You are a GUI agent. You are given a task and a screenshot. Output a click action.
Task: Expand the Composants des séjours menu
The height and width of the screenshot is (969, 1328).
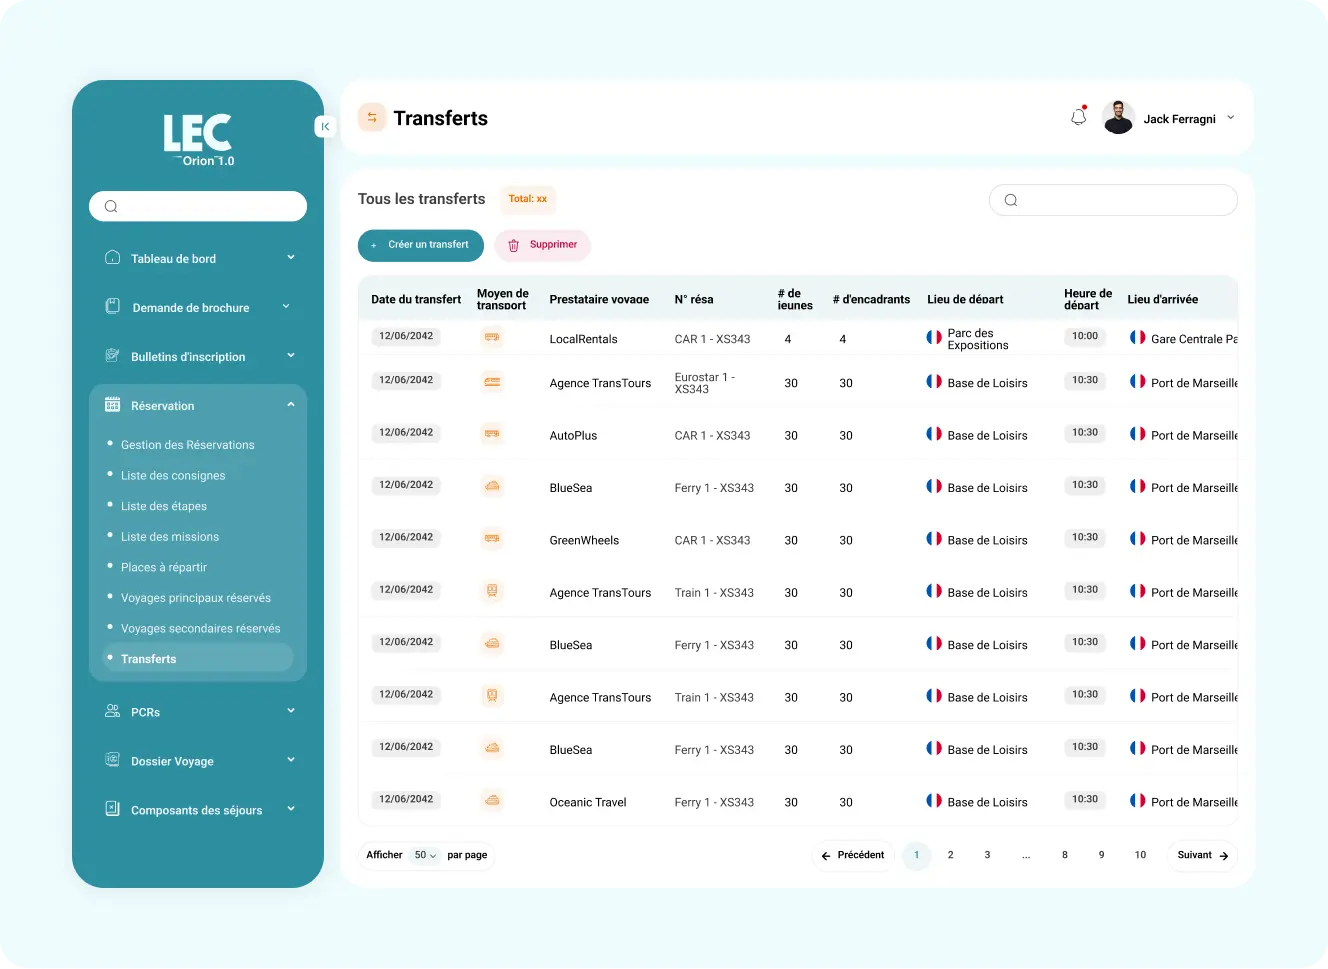tap(291, 809)
